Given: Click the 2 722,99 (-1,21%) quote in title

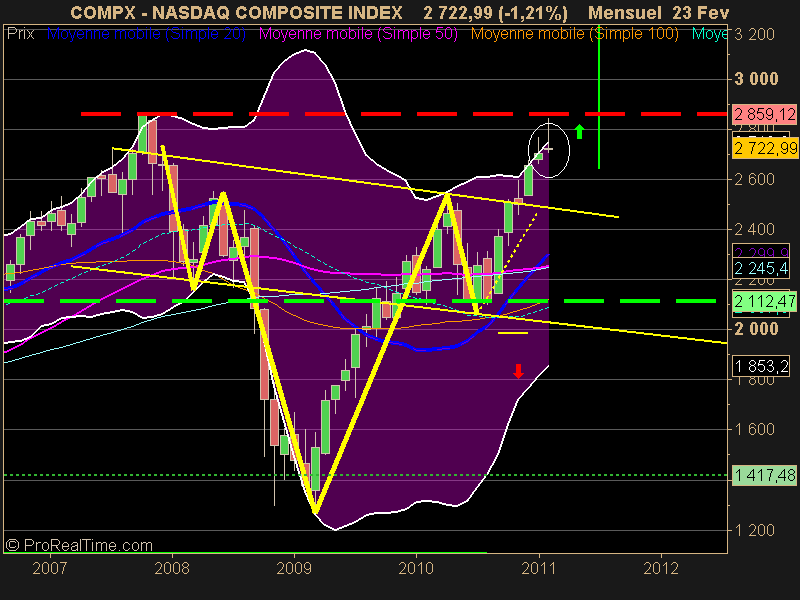Looking at the screenshot, I should (495, 12).
